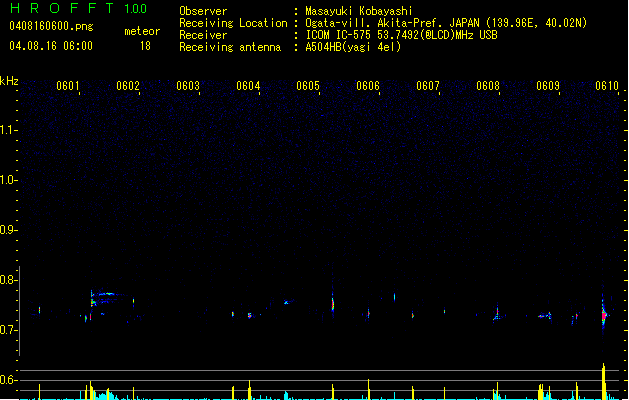This screenshot has width=629, height=400.
Task: Click the 'Receiving Location' label
Action: point(233,23)
